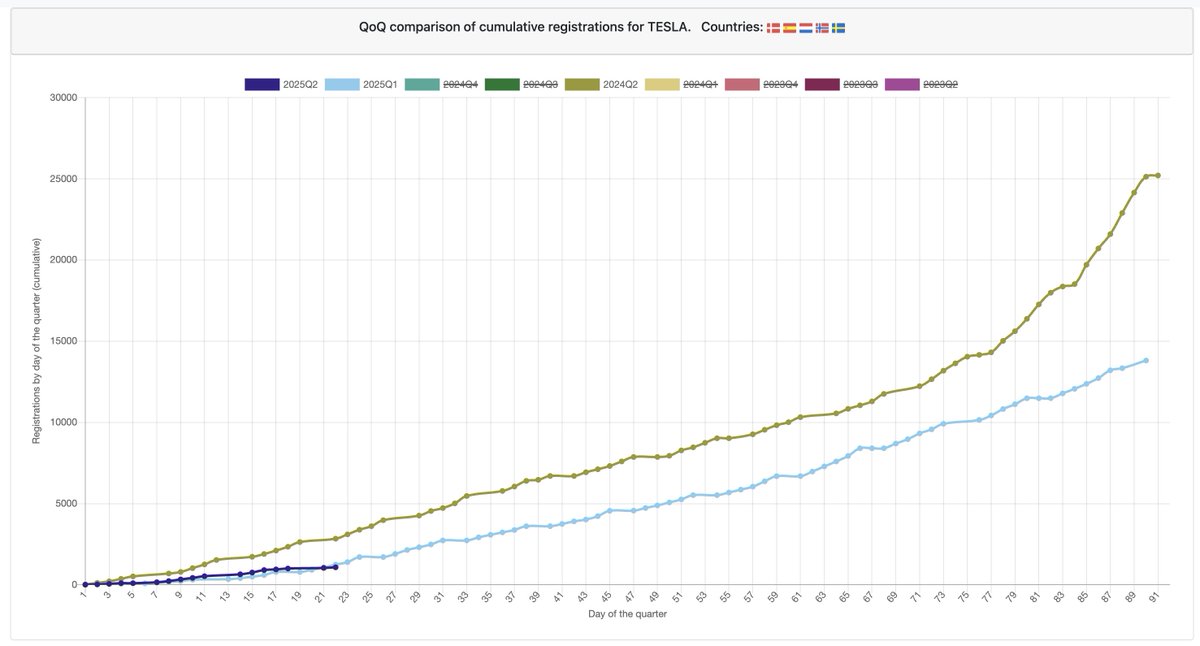
Task: Click the final 2024Q2 data point at day 91
Action: point(1158,175)
